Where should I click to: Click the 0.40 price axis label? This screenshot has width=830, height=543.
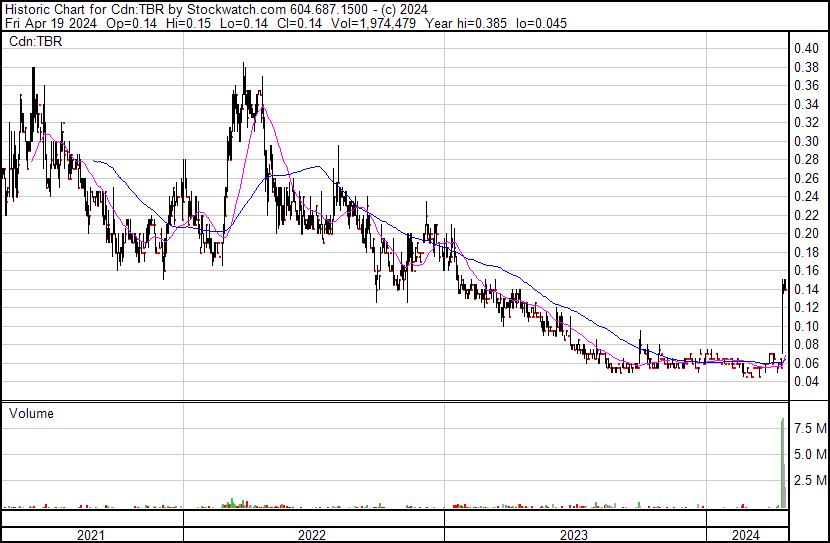[x=806, y=48]
